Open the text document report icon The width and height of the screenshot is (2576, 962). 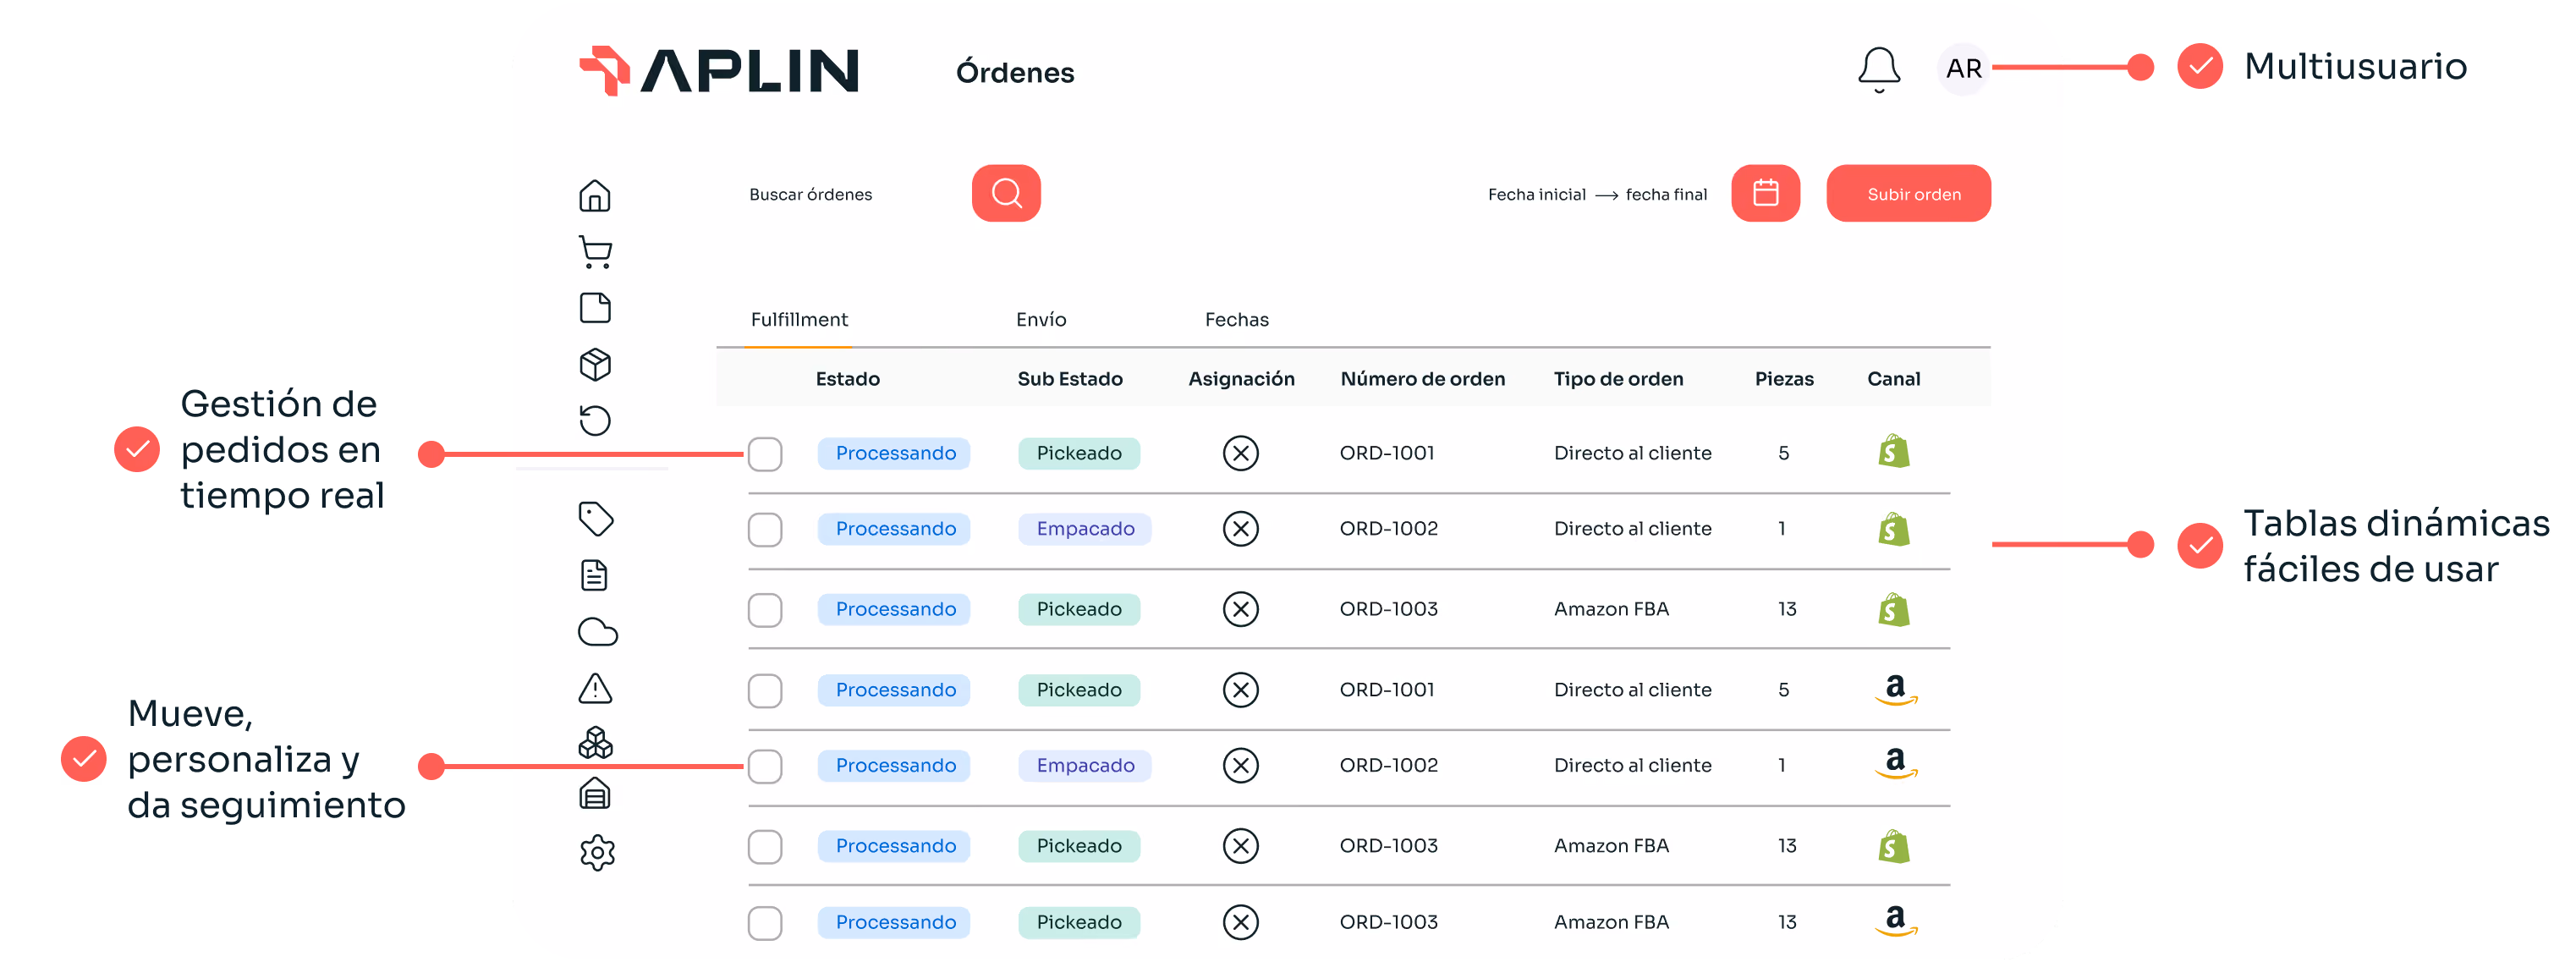pos(594,575)
